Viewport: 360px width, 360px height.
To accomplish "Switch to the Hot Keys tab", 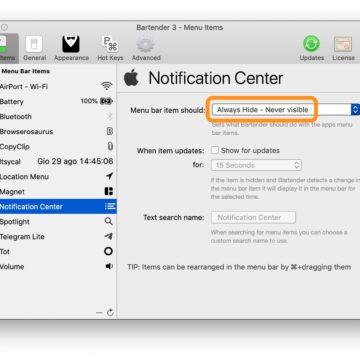I will 110,49.
